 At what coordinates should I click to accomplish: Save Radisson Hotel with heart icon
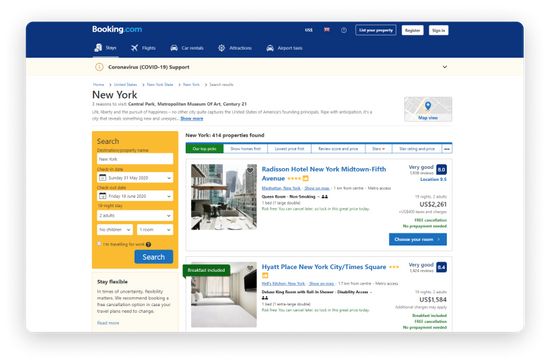point(250,170)
